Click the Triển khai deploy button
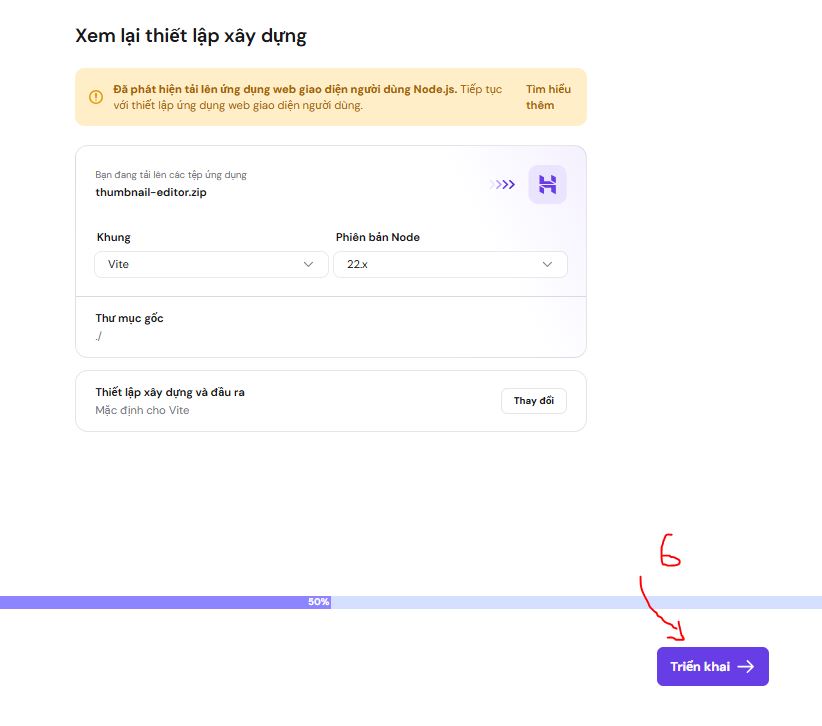This screenshot has width=822, height=726. (x=712, y=666)
